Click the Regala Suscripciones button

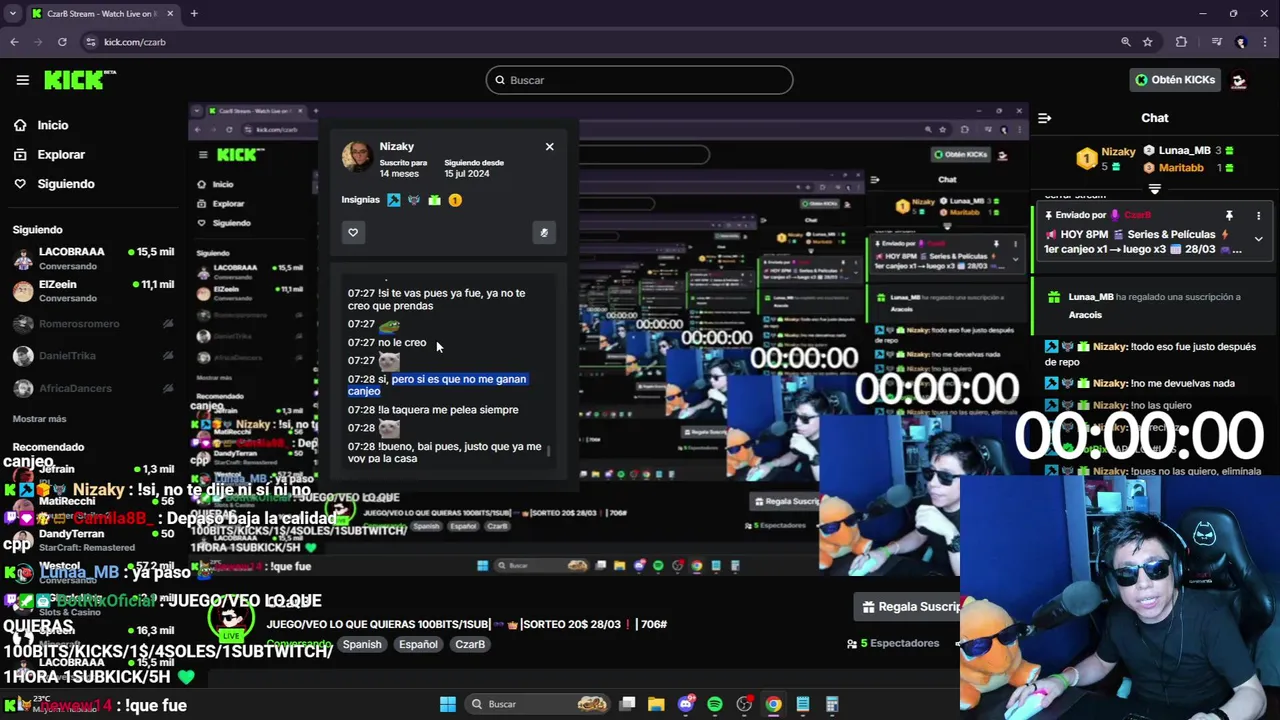coord(908,606)
